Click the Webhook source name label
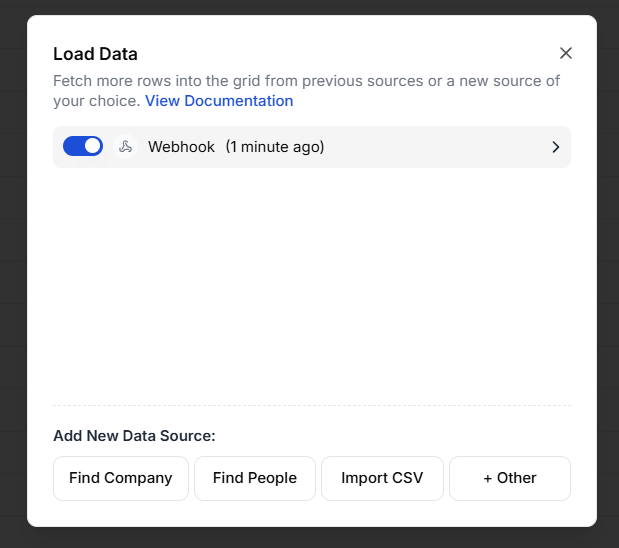The image size is (619, 548). 181,147
